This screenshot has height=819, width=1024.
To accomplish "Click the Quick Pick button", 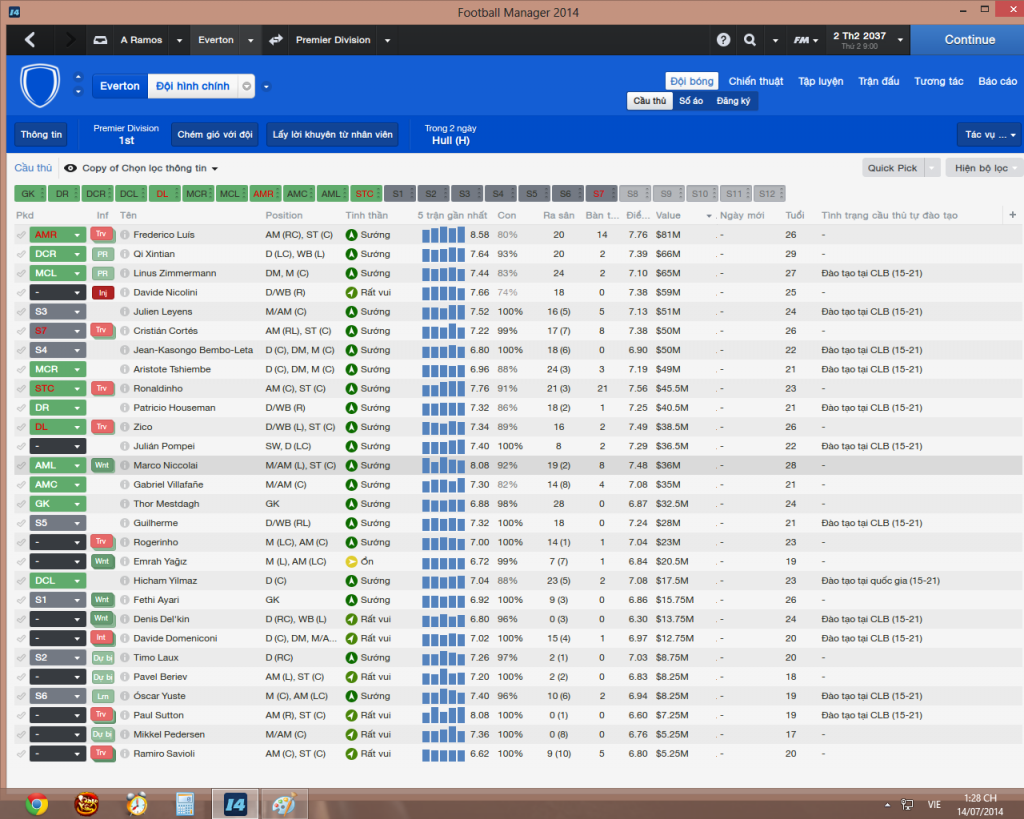I will pyautogui.click(x=892, y=168).
